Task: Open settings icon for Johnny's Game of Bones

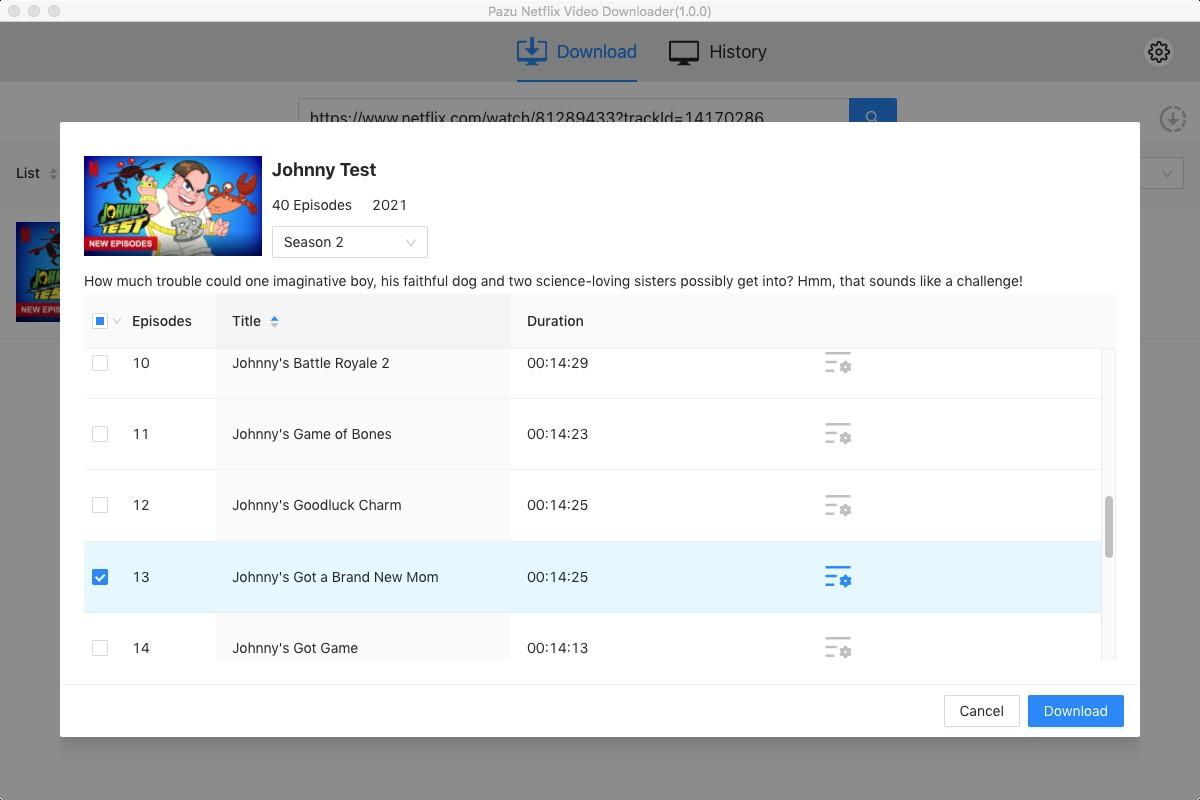Action: (837, 434)
